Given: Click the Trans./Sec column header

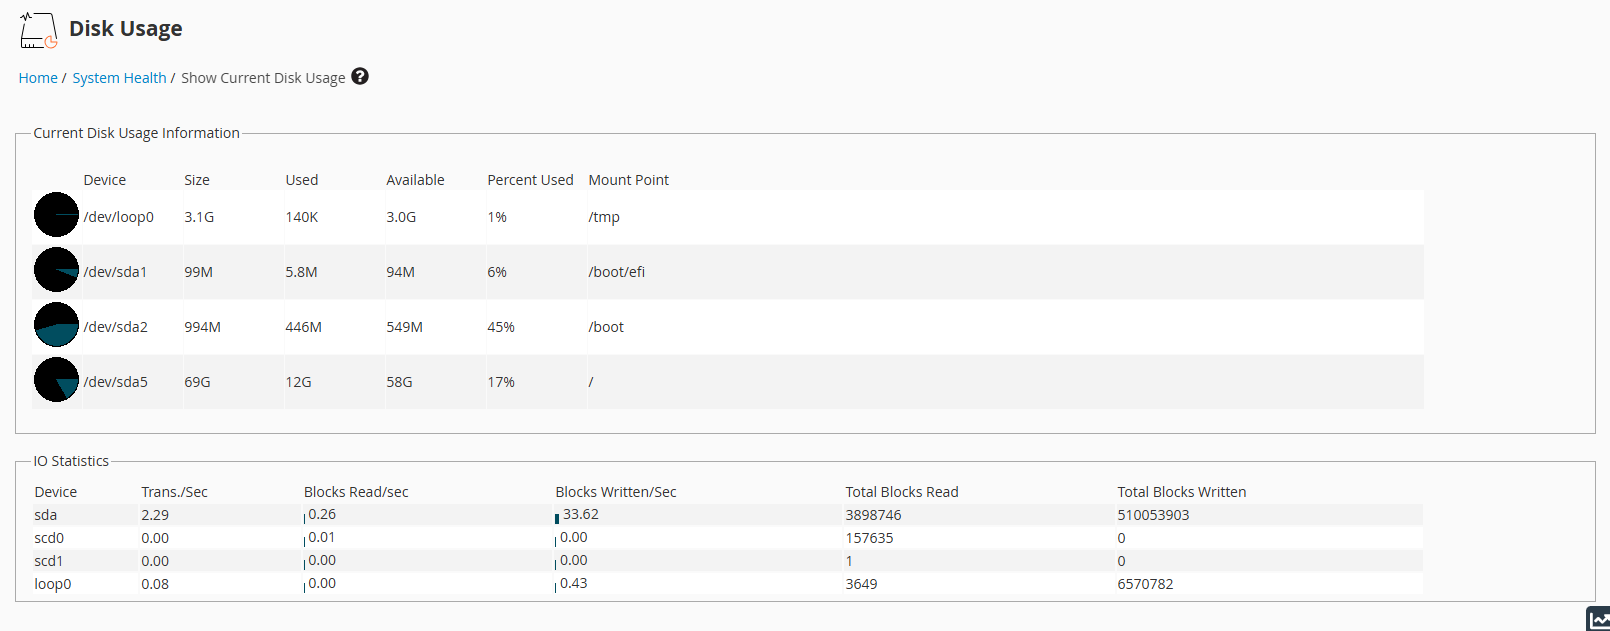Looking at the screenshot, I should pyautogui.click(x=174, y=492).
